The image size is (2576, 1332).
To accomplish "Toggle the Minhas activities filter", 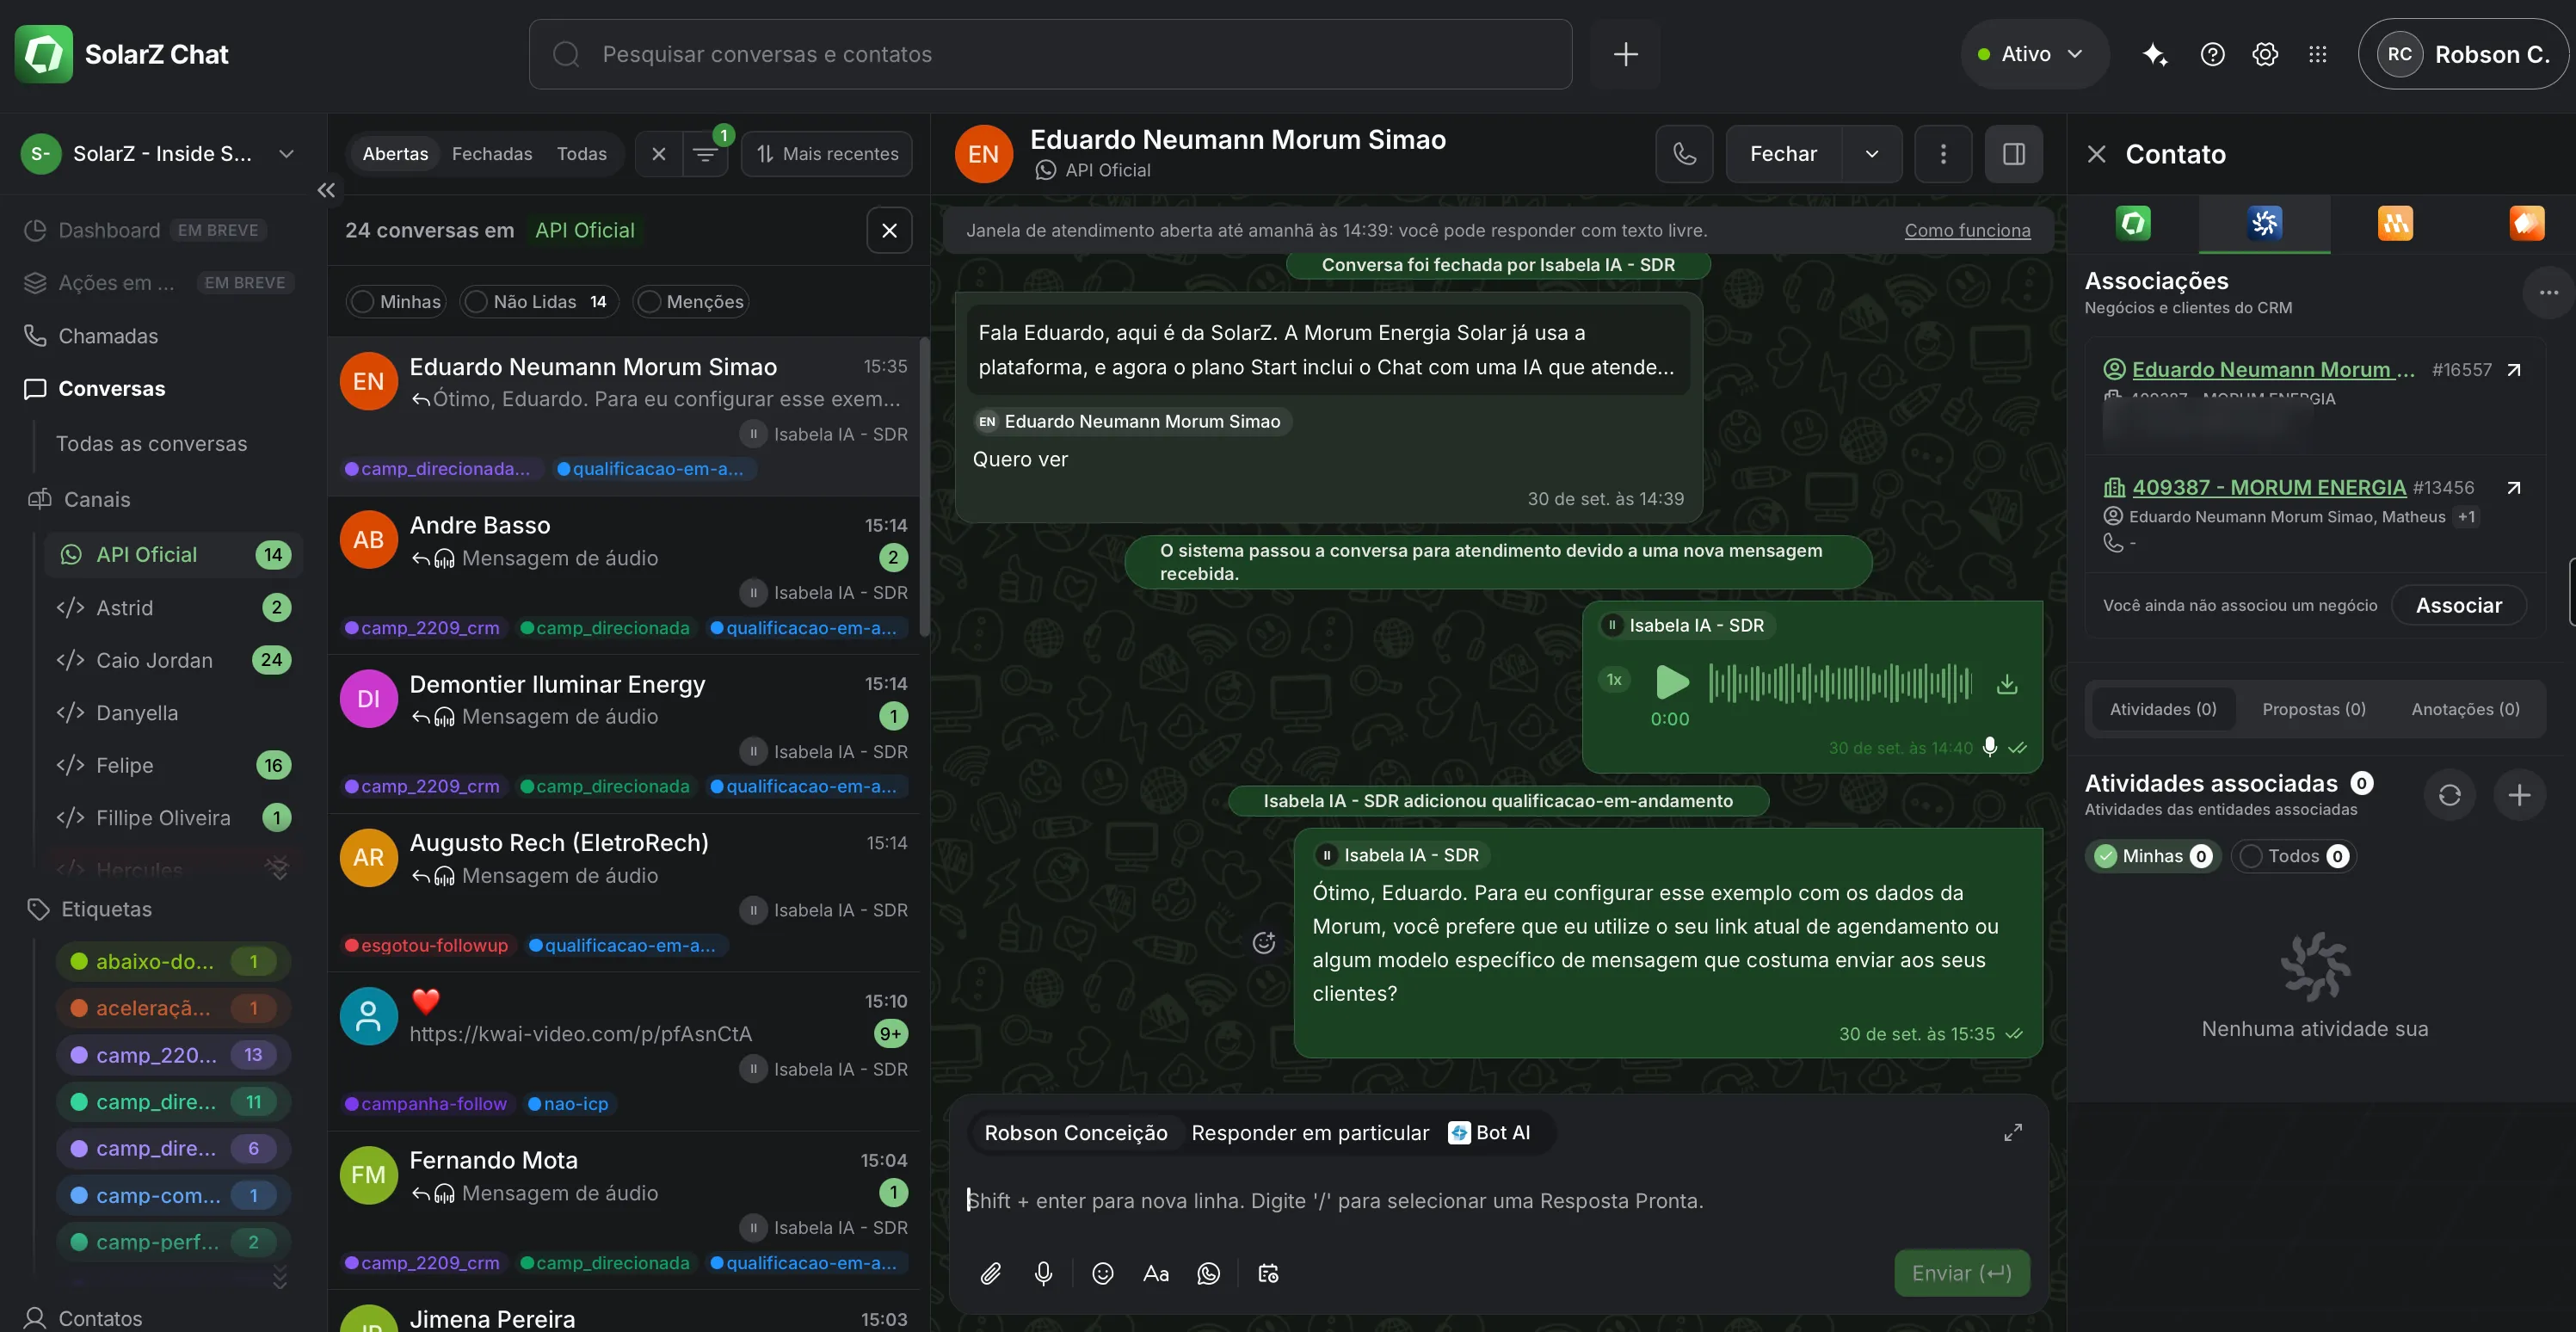I will (2151, 855).
